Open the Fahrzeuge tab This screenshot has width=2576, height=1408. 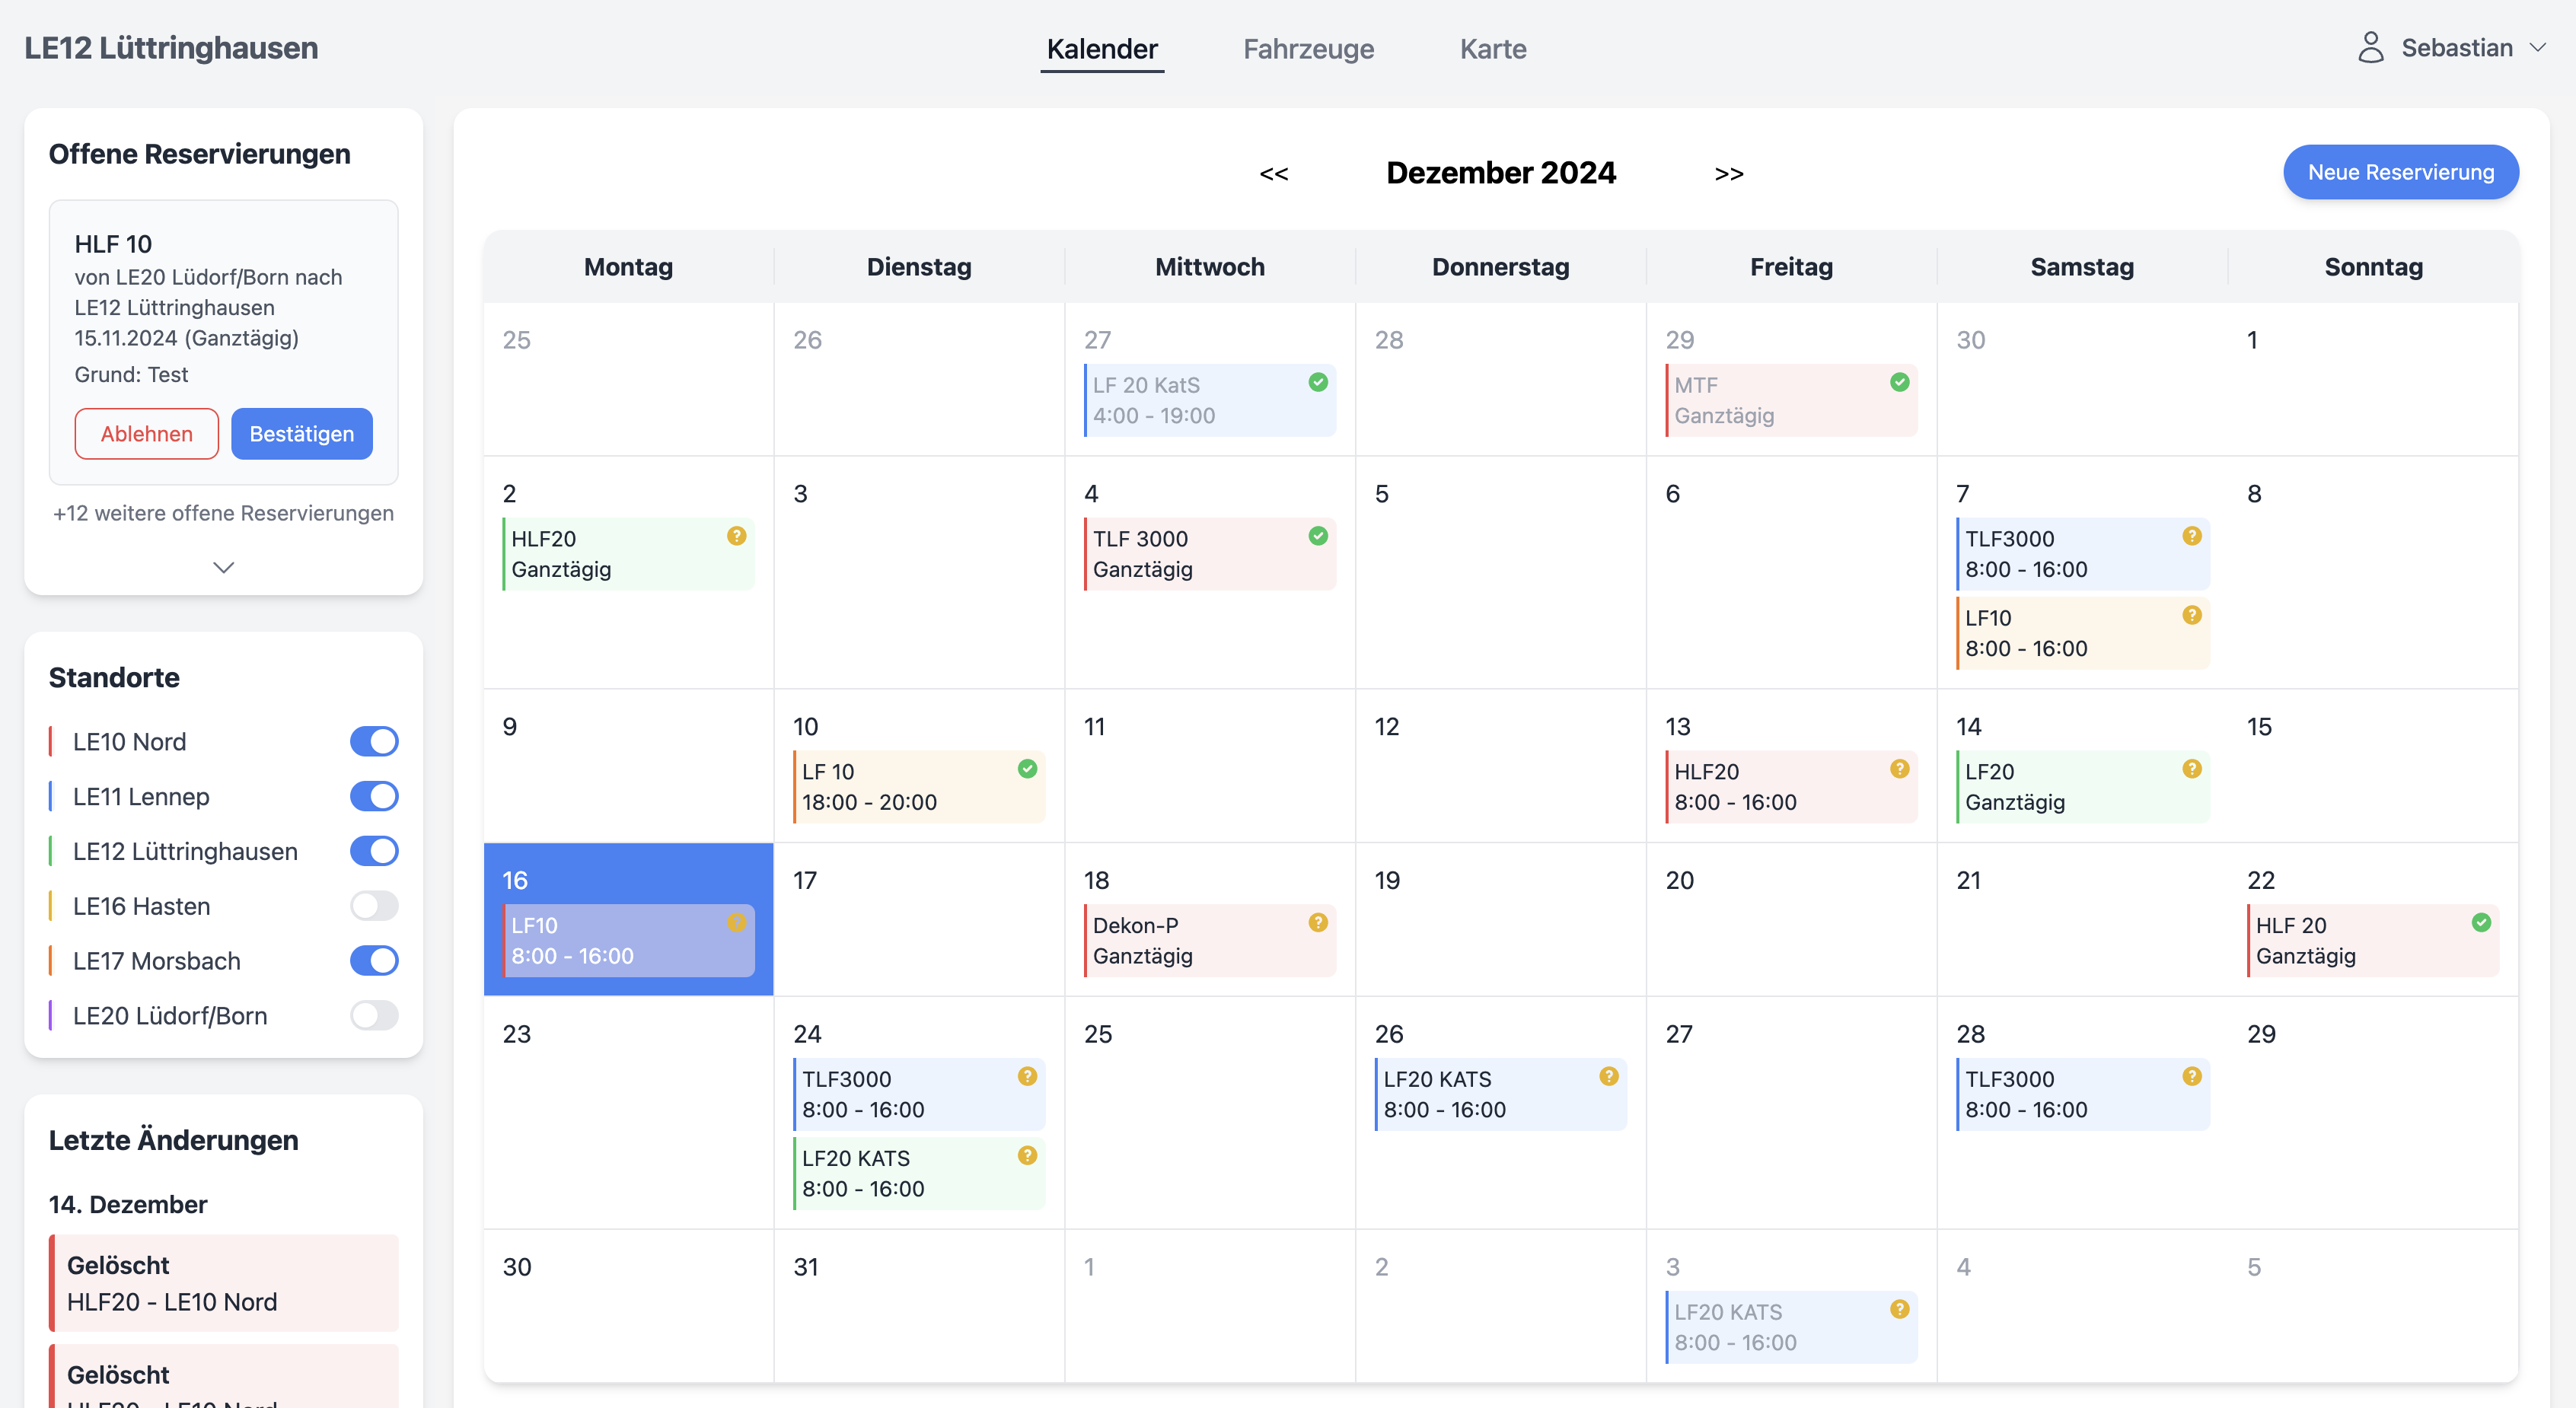1308,49
